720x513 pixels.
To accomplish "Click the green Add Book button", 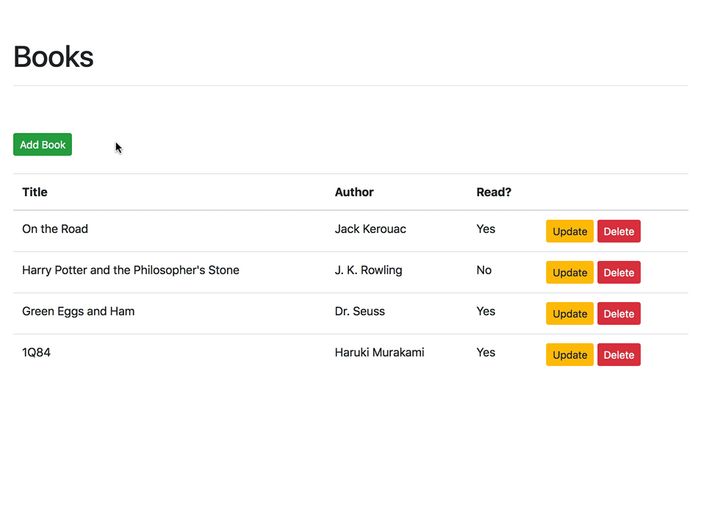I will coord(42,145).
